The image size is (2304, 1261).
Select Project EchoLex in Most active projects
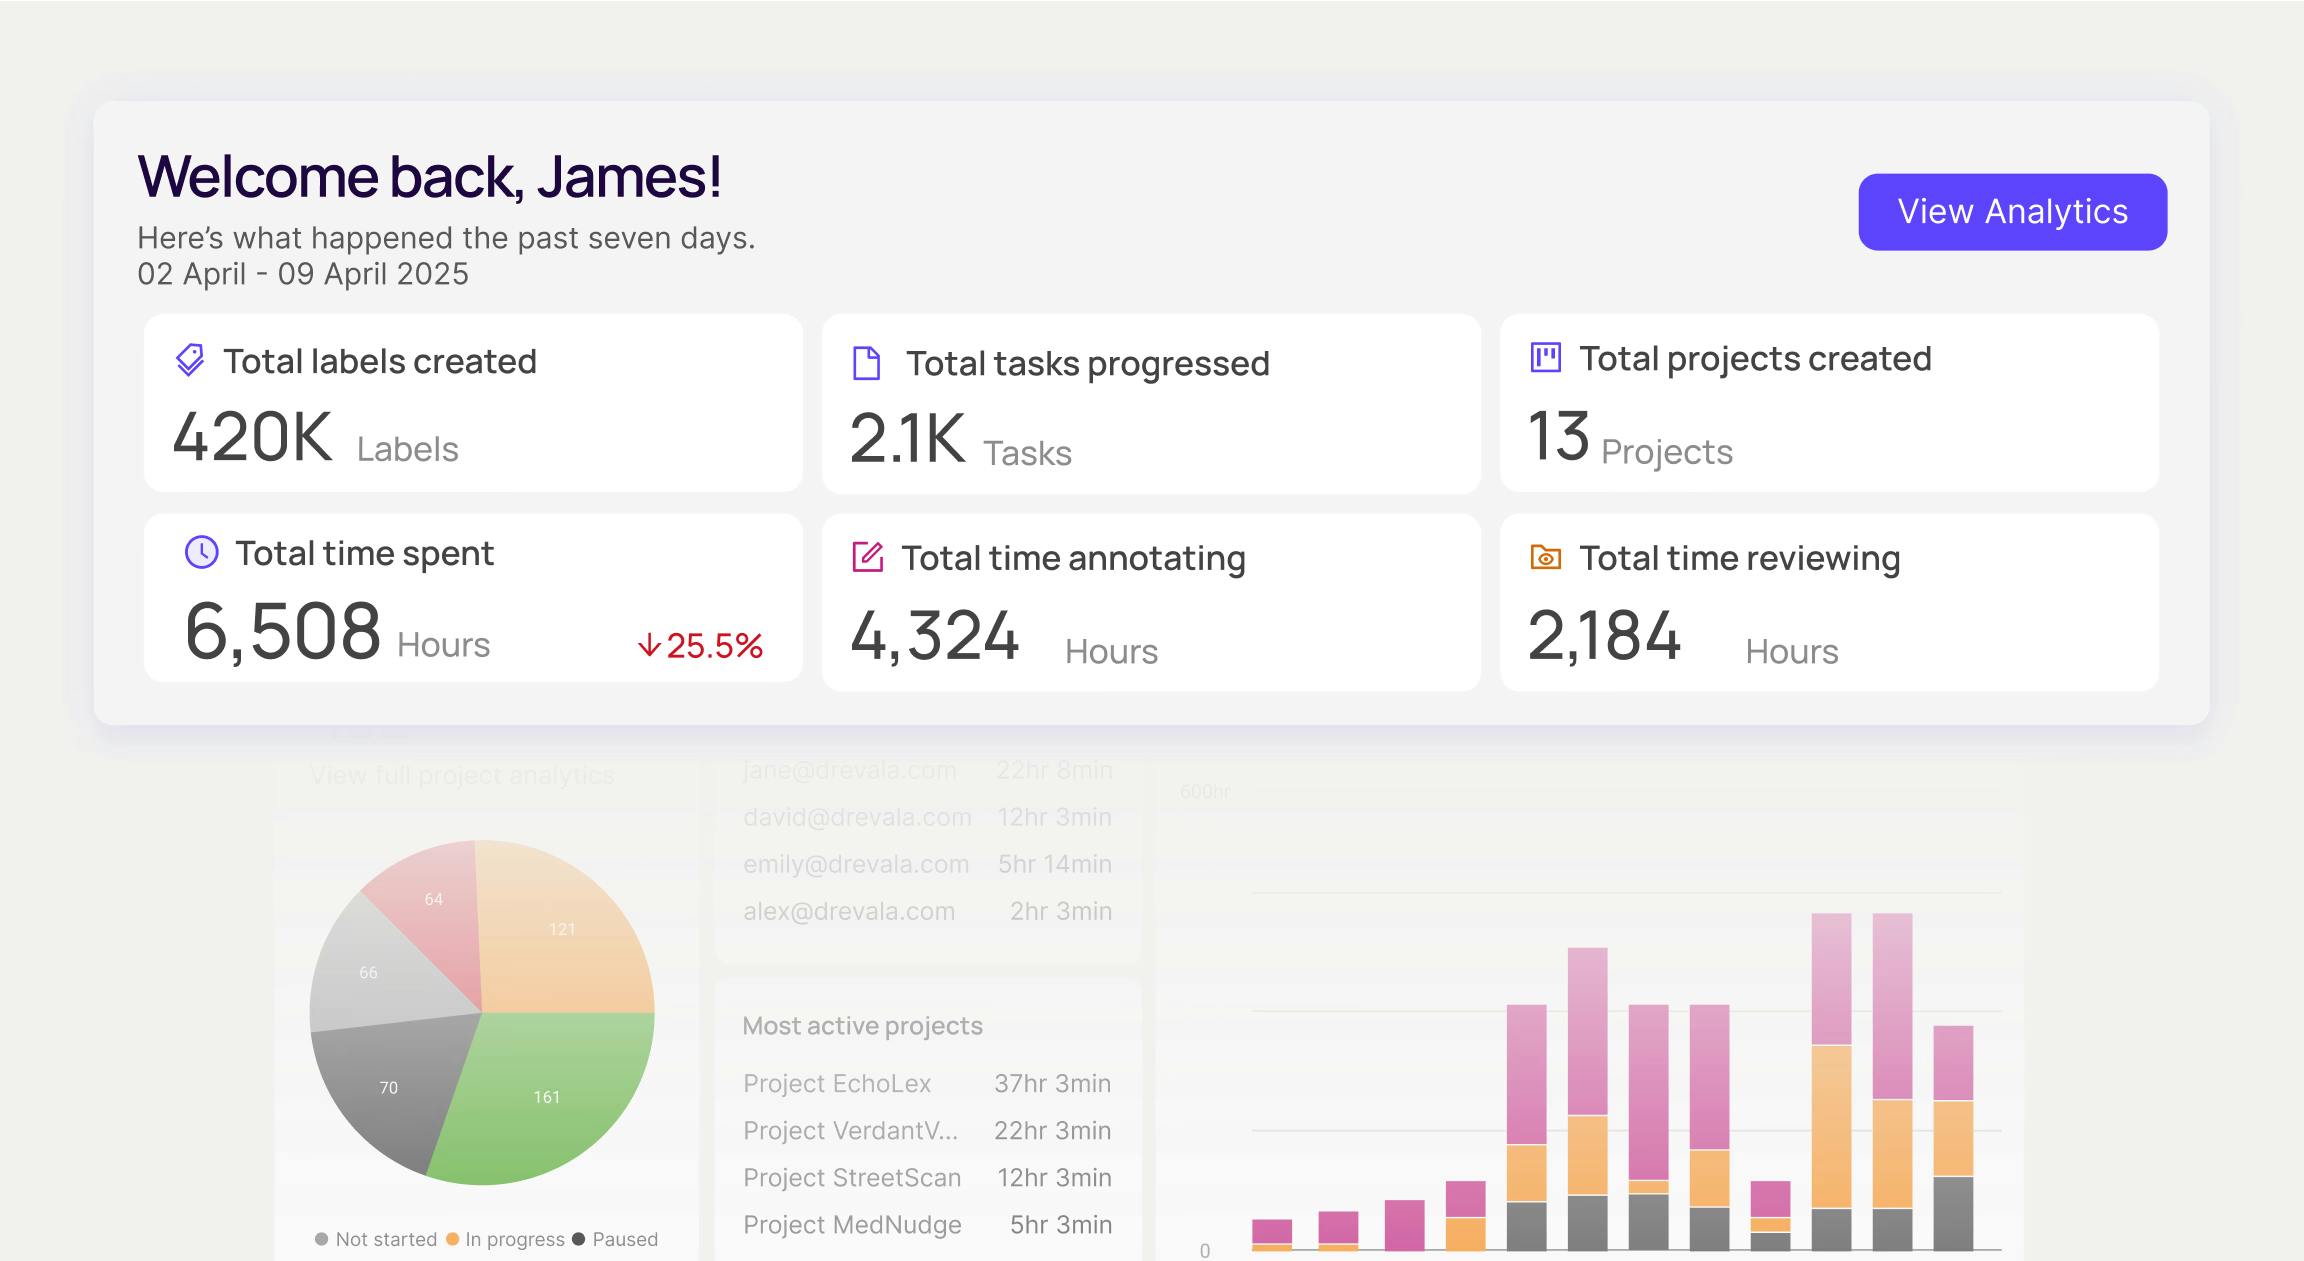click(x=837, y=1083)
